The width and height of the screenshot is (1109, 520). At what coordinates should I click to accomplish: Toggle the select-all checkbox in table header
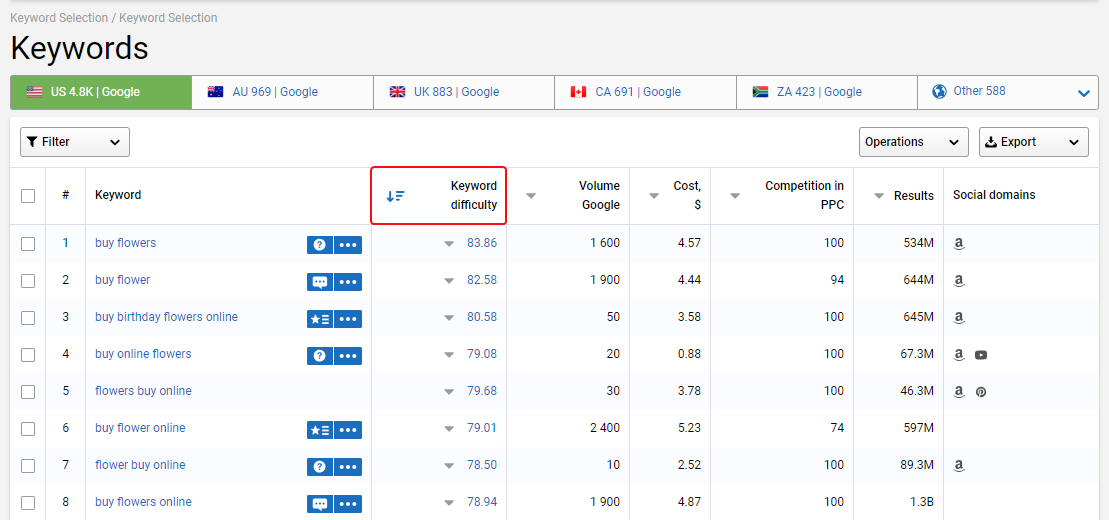[x=28, y=196]
